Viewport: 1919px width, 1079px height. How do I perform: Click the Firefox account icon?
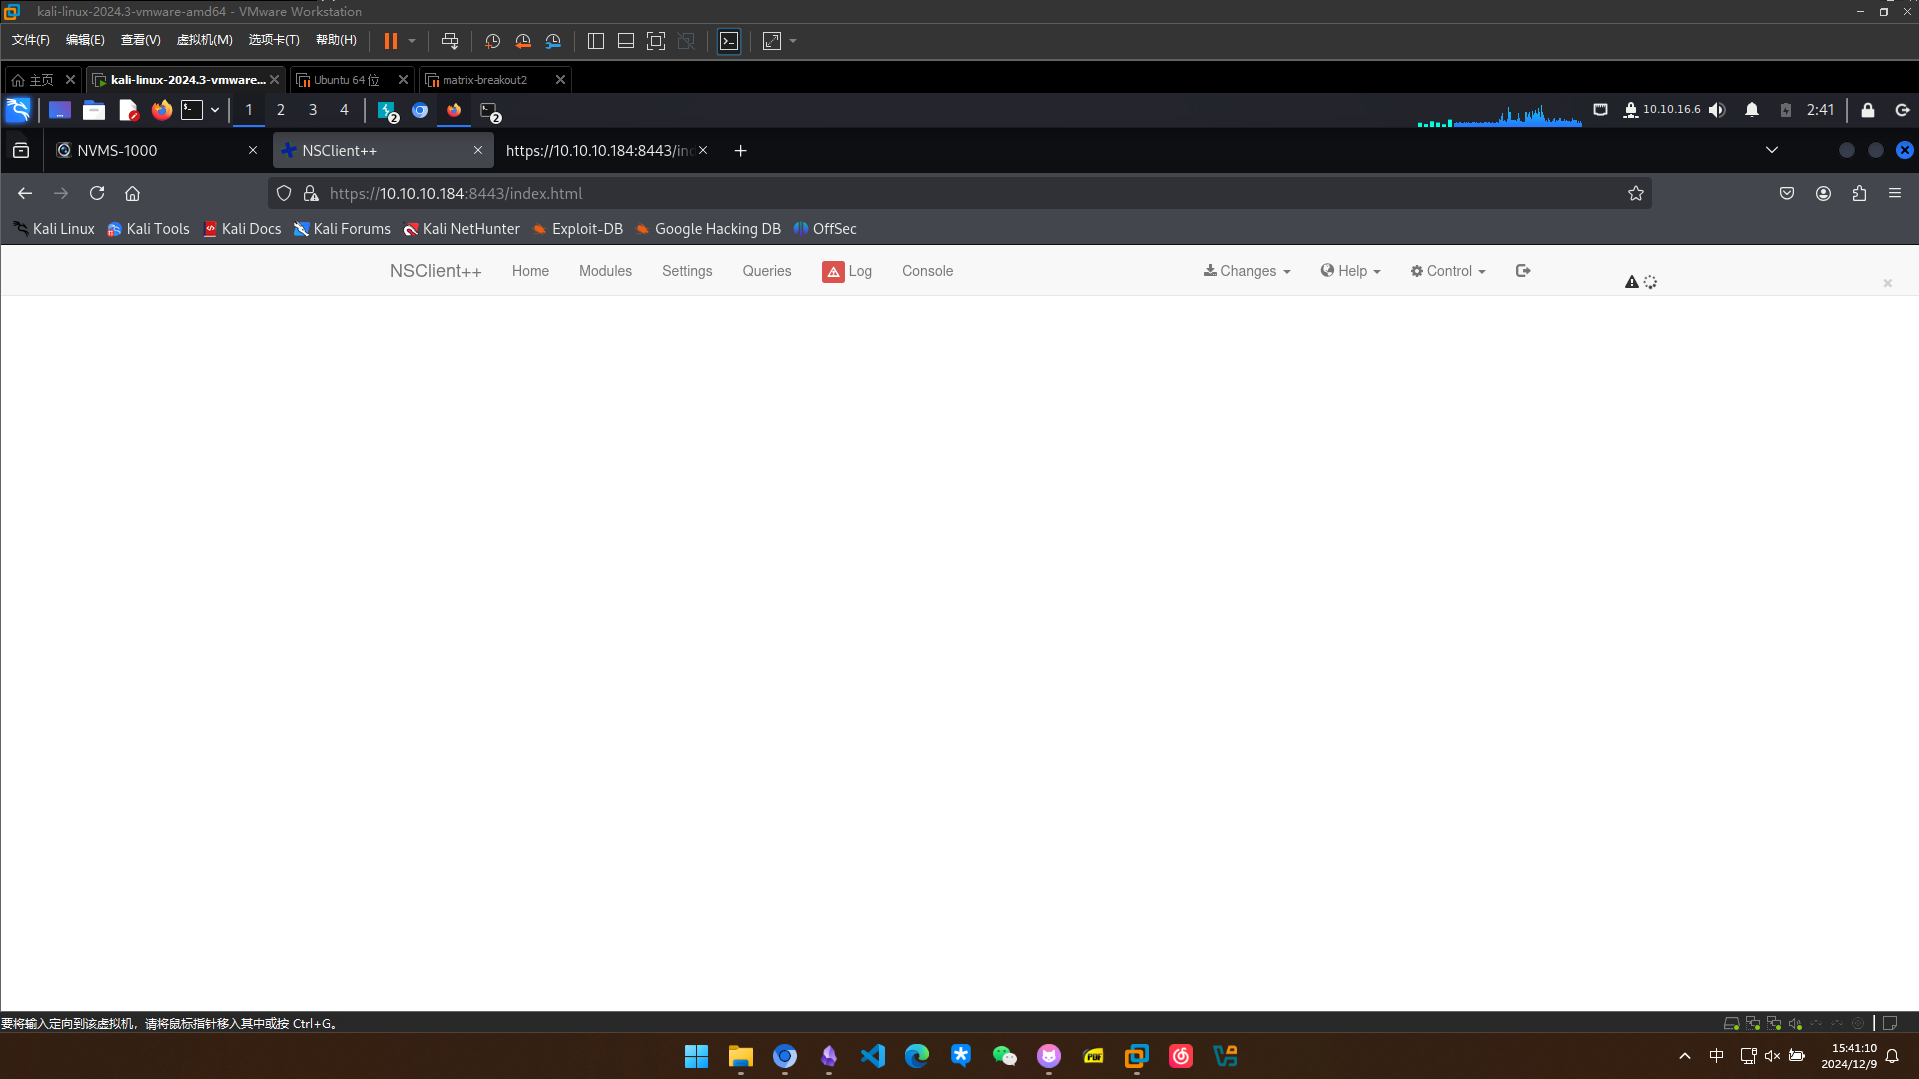click(1823, 193)
